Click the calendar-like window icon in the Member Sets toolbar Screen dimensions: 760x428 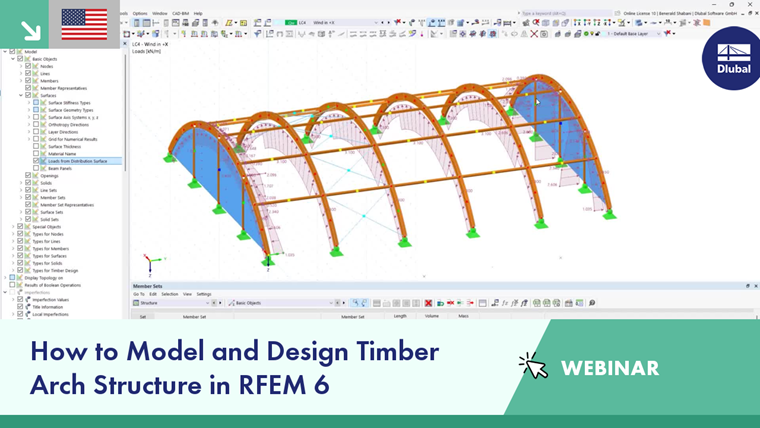coord(482,303)
